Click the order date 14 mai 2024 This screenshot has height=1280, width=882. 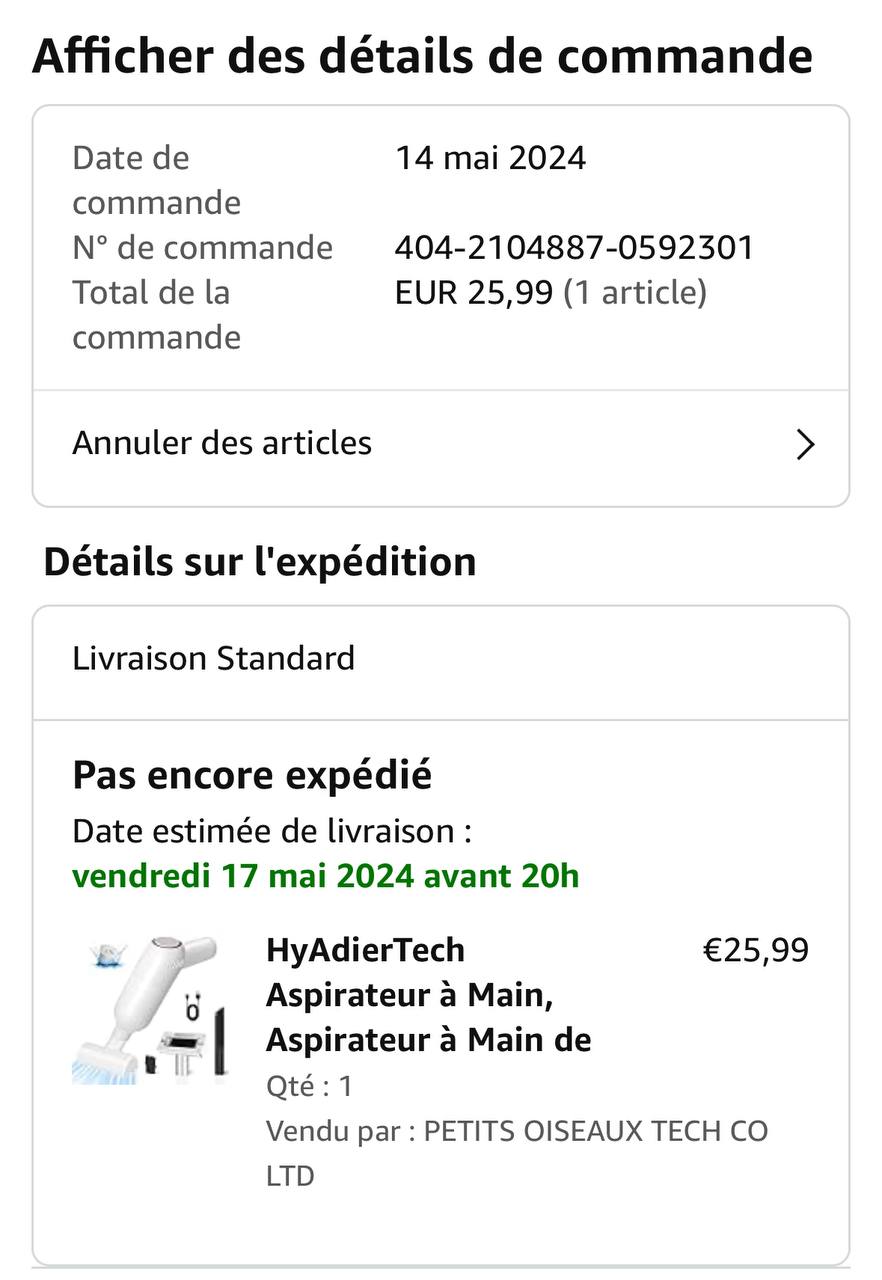[490, 158]
